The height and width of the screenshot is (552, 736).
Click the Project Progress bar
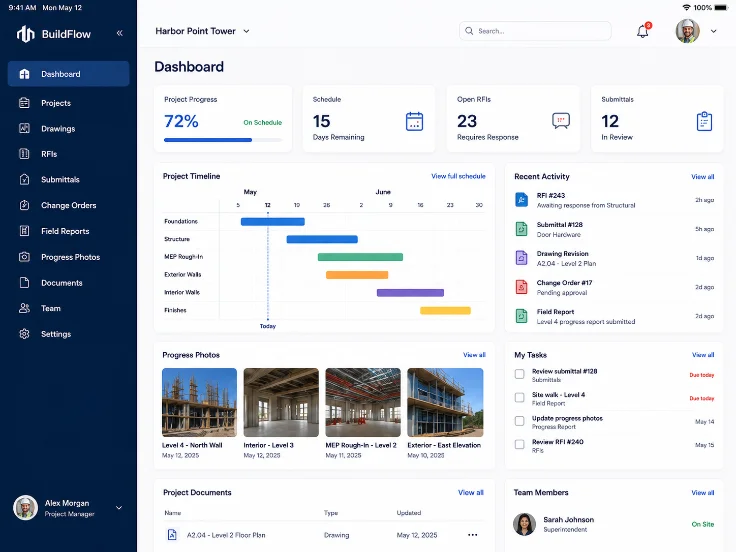pos(223,140)
